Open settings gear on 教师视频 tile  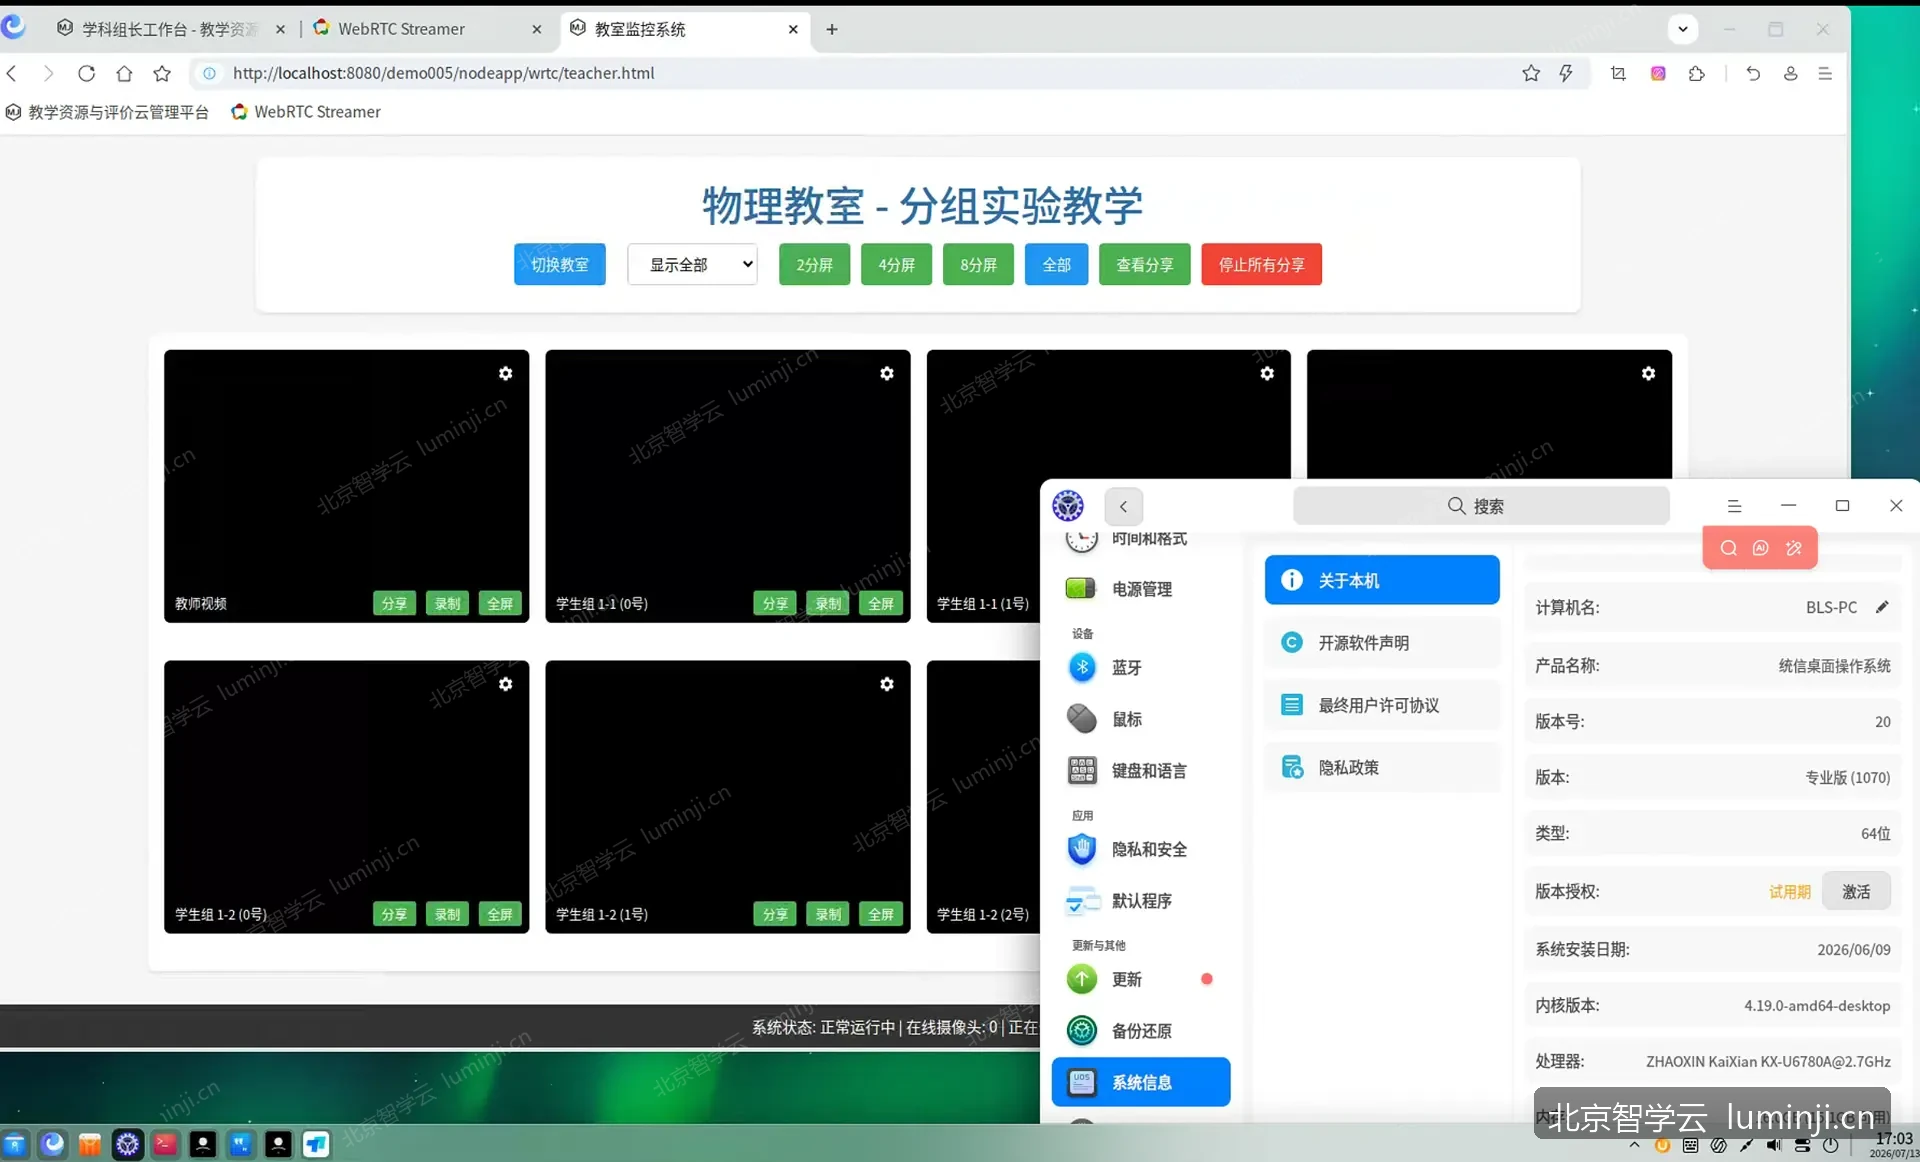506,373
